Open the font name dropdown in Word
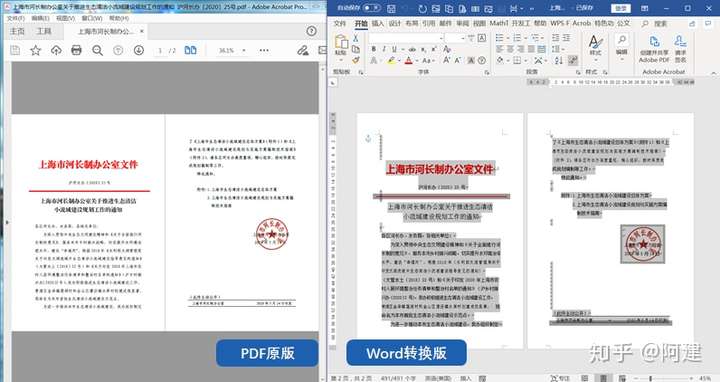Screen dimensions: 720x382 click(x=441, y=38)
